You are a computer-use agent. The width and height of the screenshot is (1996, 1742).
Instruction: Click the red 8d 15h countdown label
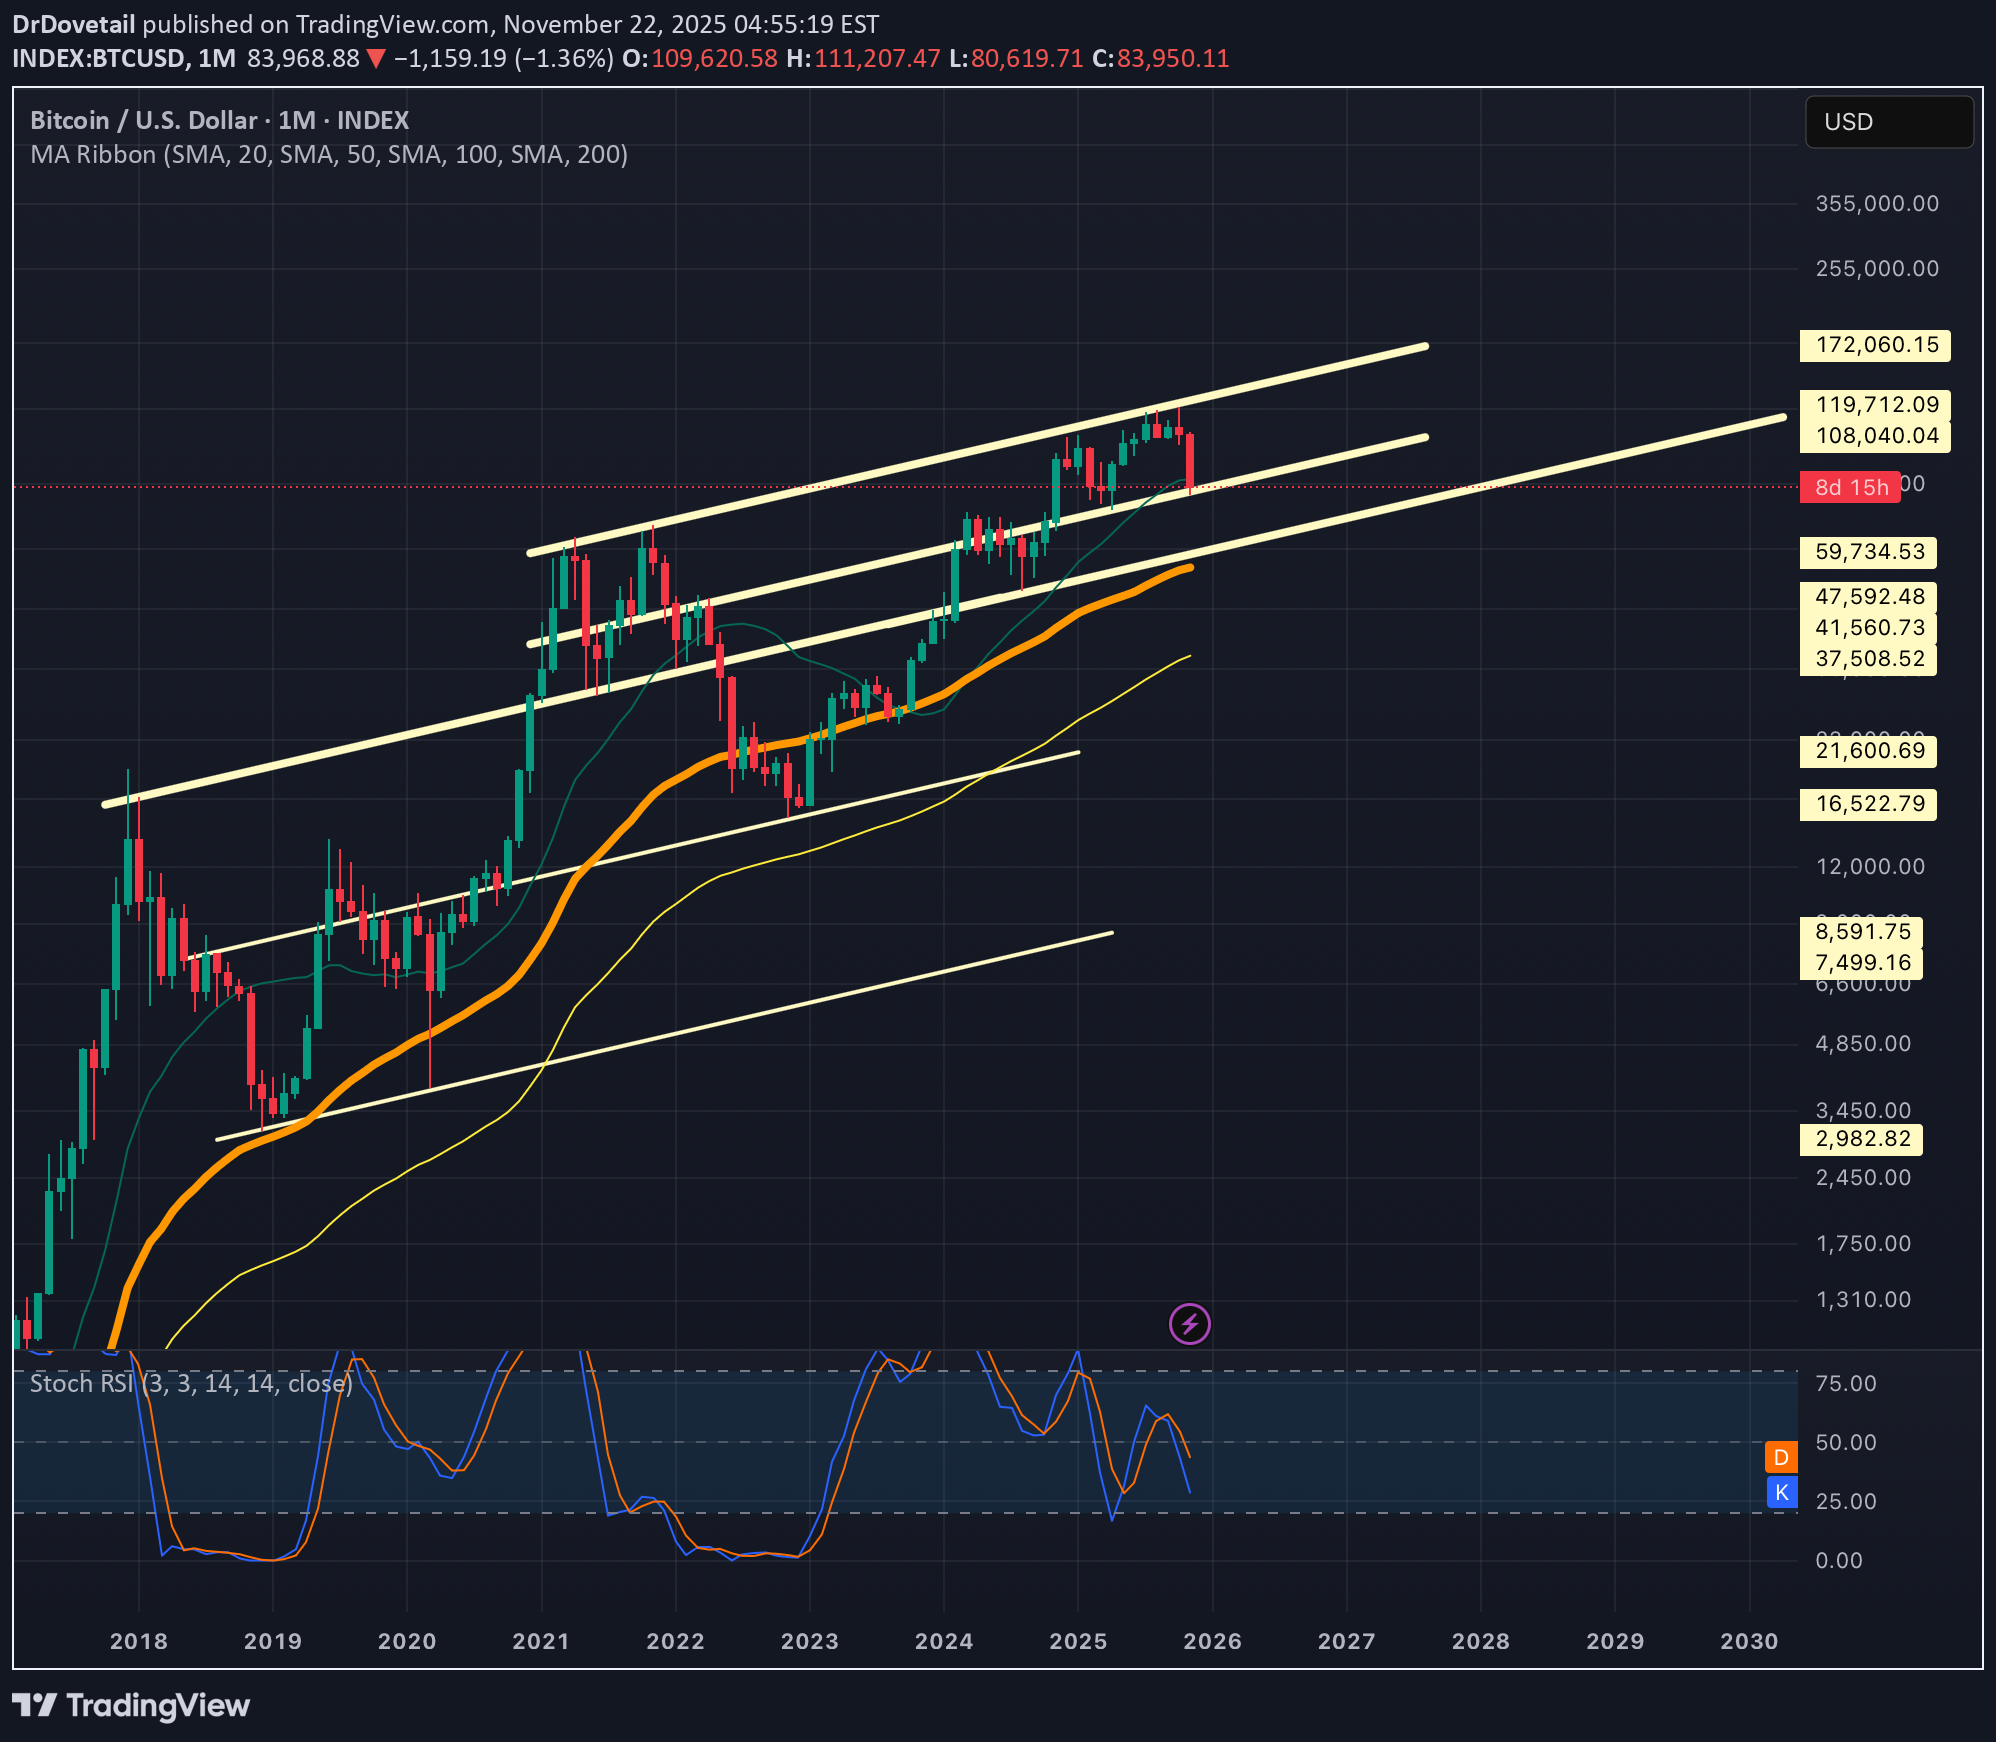pos(1850,487)
